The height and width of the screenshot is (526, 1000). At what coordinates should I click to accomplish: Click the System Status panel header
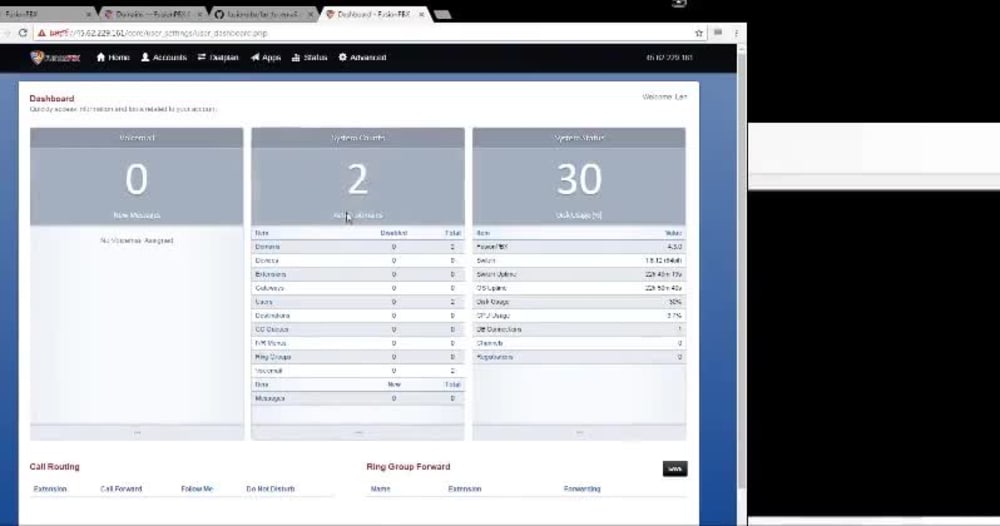coord(579,138)
